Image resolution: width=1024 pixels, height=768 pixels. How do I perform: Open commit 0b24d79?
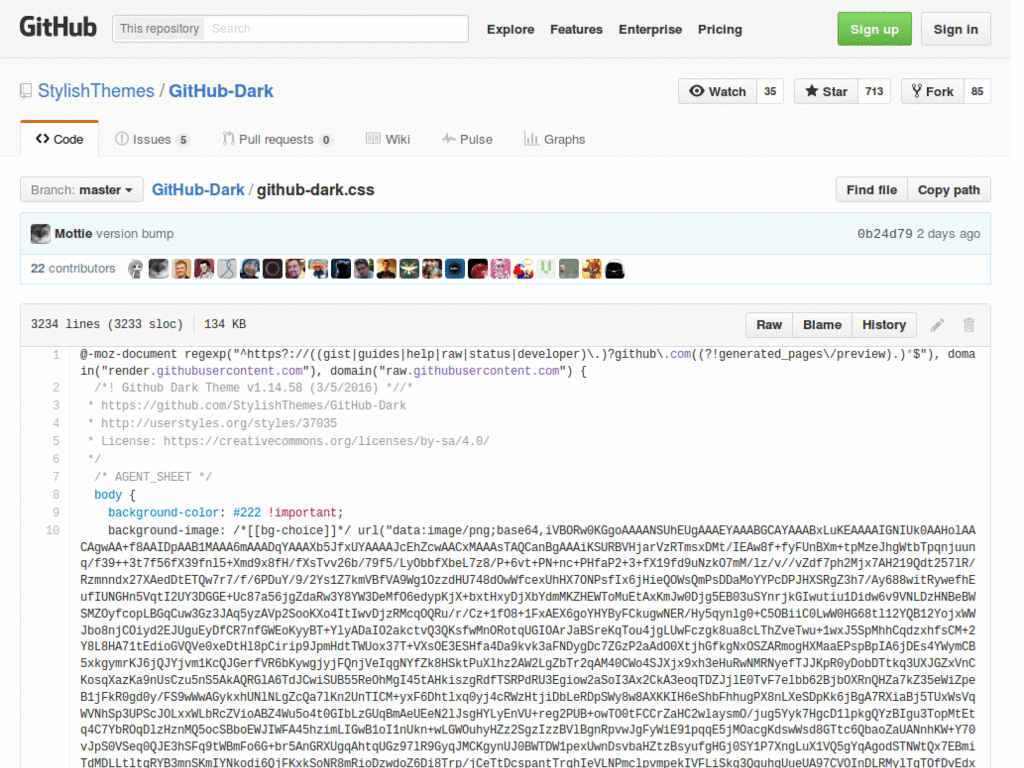(x=884, y=234)
